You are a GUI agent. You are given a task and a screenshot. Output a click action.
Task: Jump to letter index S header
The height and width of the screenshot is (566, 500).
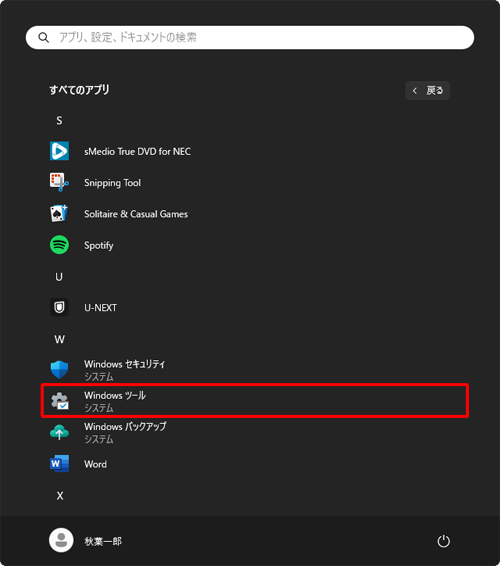point(59,120)
